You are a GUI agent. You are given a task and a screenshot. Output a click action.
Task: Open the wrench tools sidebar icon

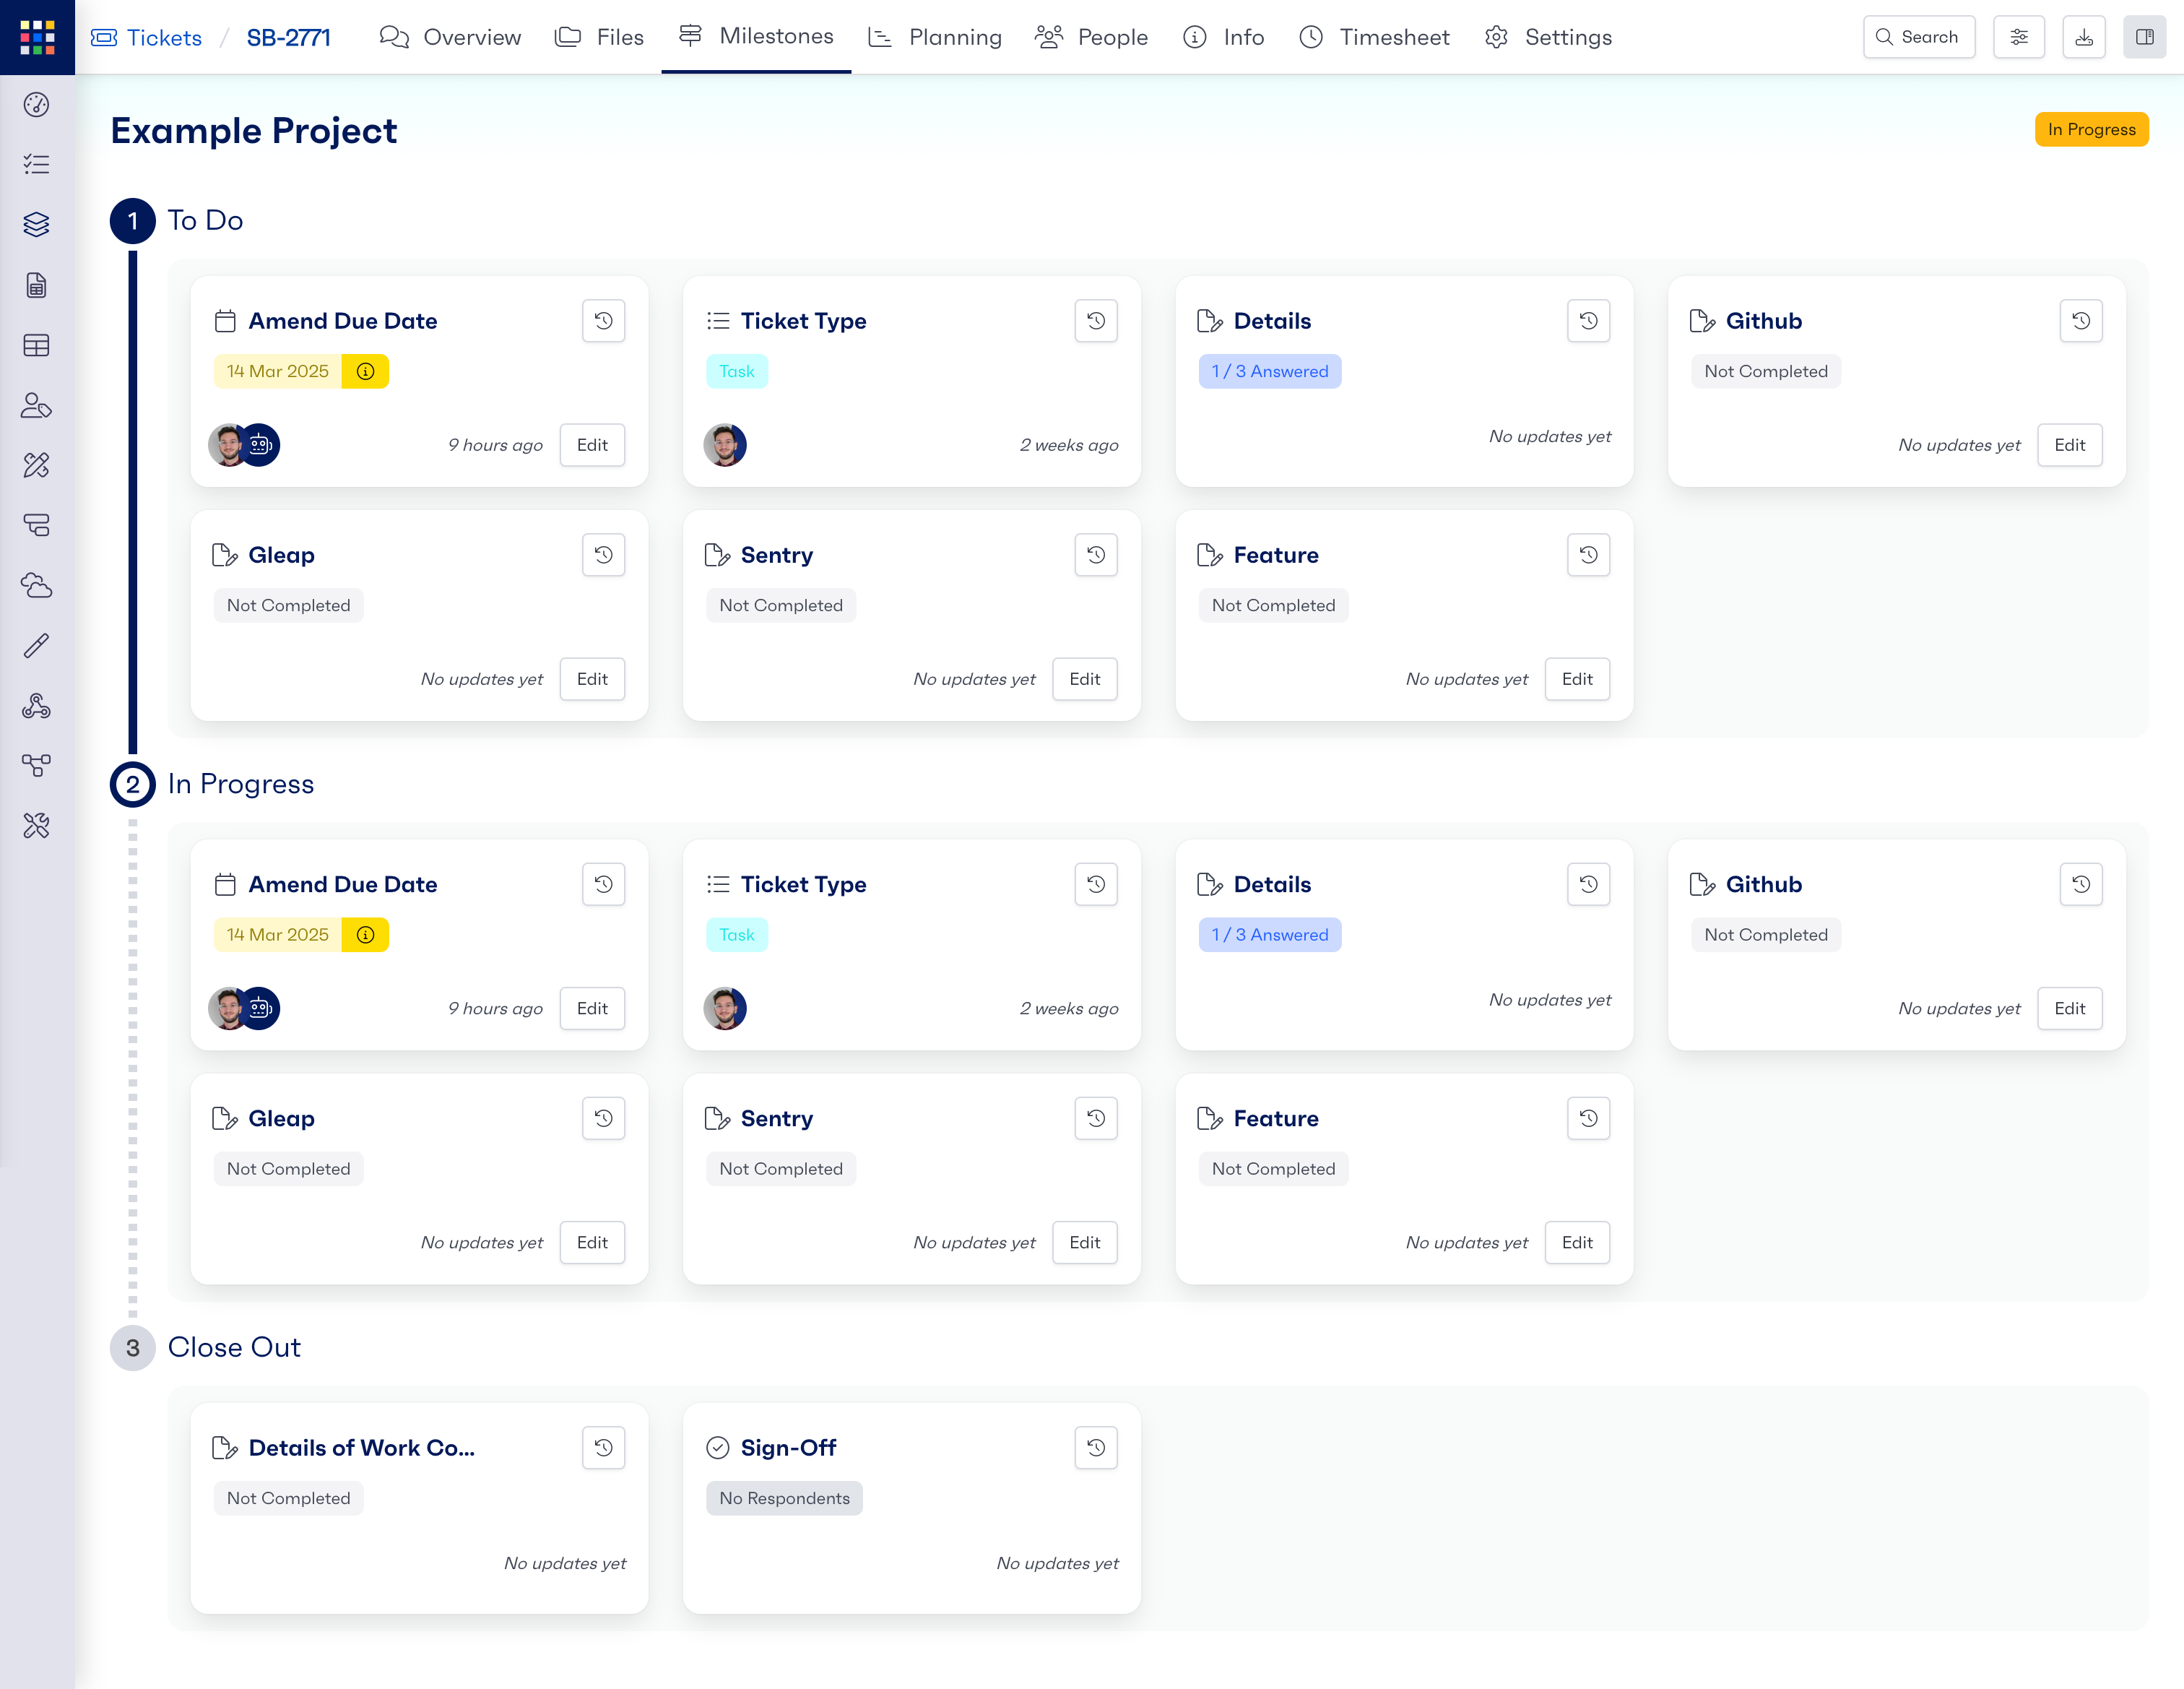(37, 826)
